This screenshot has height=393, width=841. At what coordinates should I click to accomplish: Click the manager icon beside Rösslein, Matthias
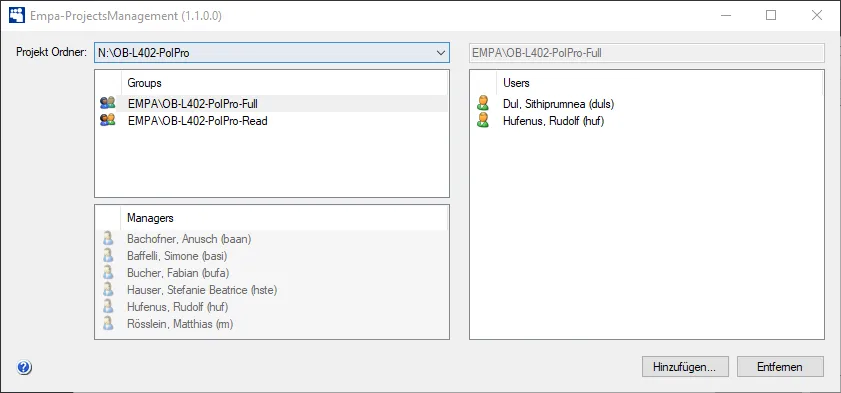coord(108,324)
